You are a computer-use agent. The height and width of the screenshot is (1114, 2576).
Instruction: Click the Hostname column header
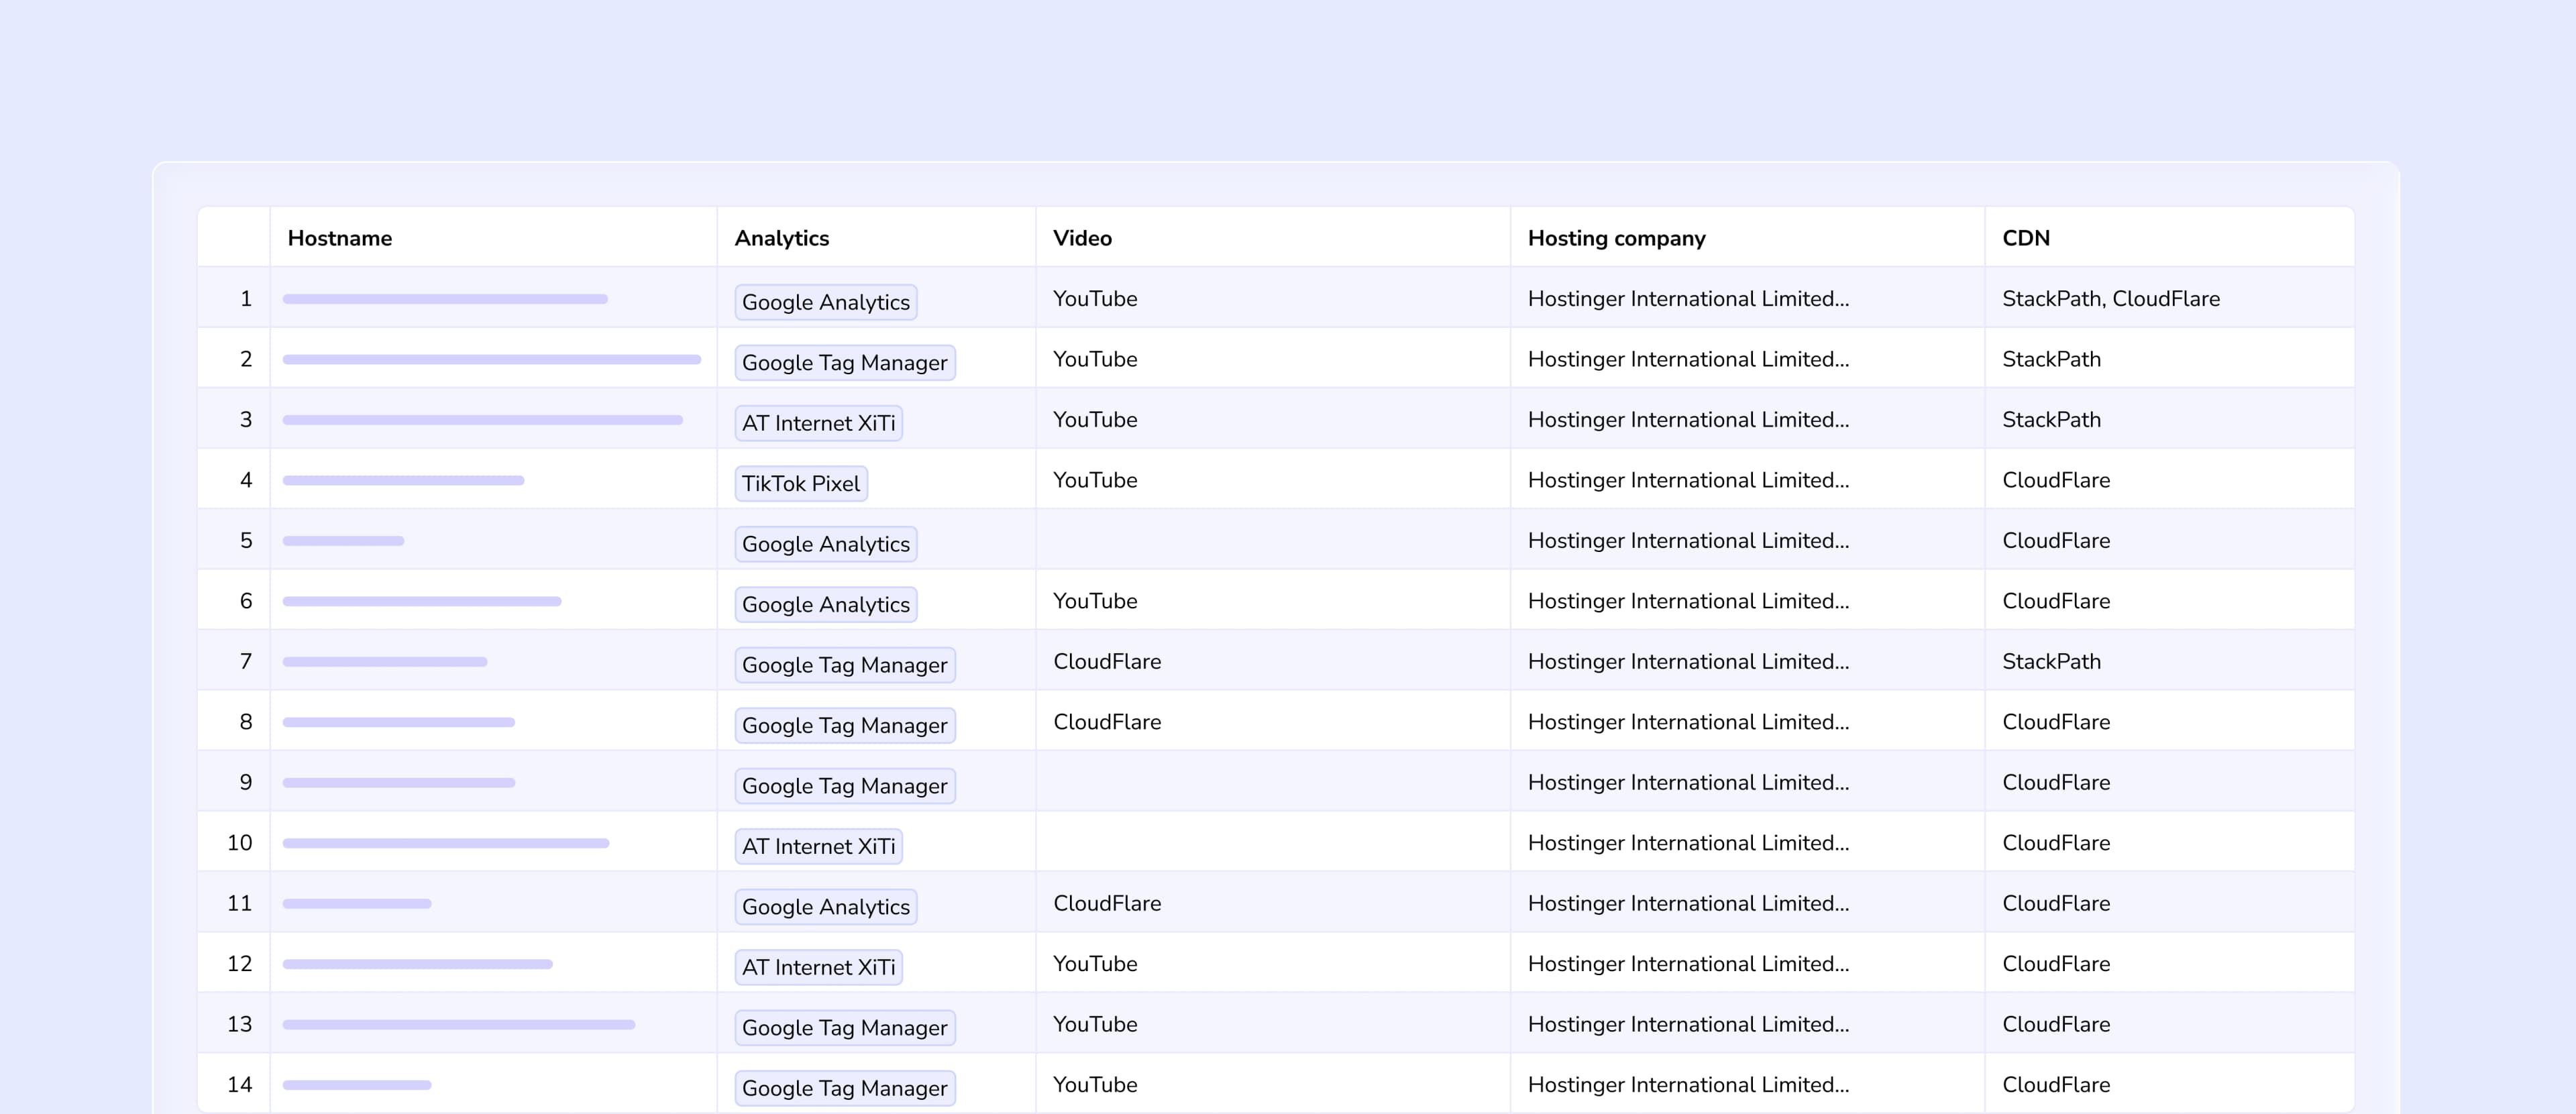pos(339,238)
